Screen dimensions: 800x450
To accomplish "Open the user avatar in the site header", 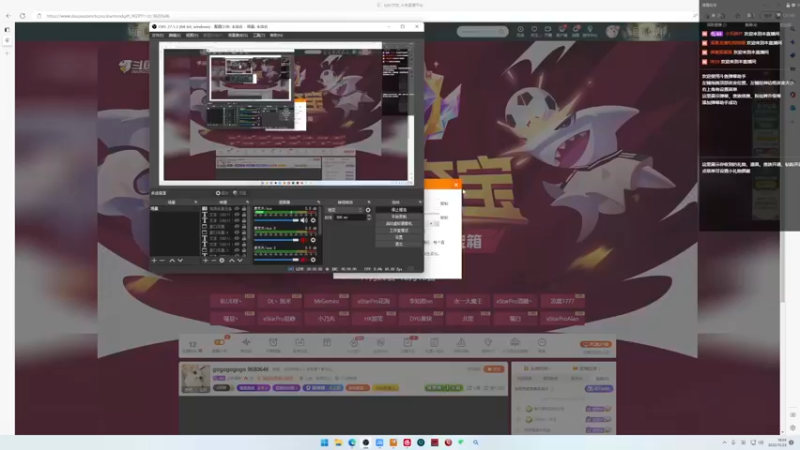I will [612, 31].
